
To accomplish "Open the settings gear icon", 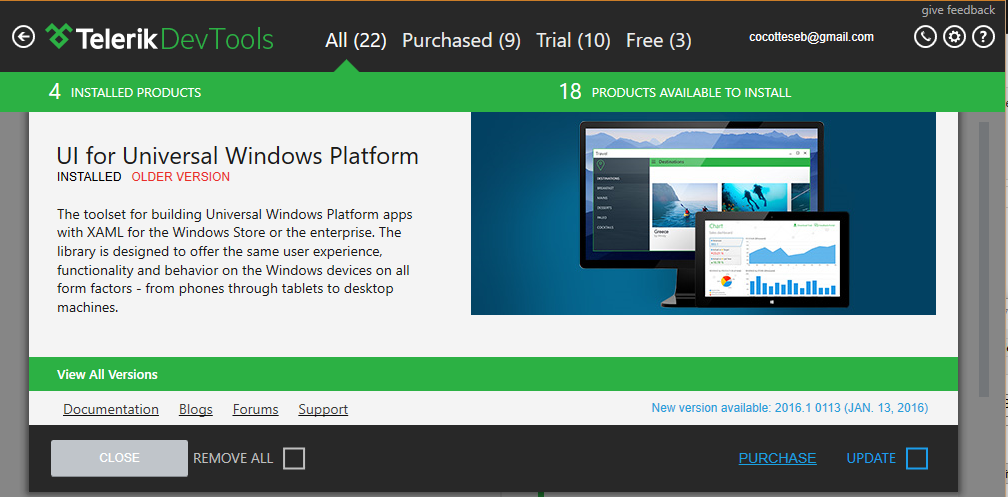I will 954,37.
